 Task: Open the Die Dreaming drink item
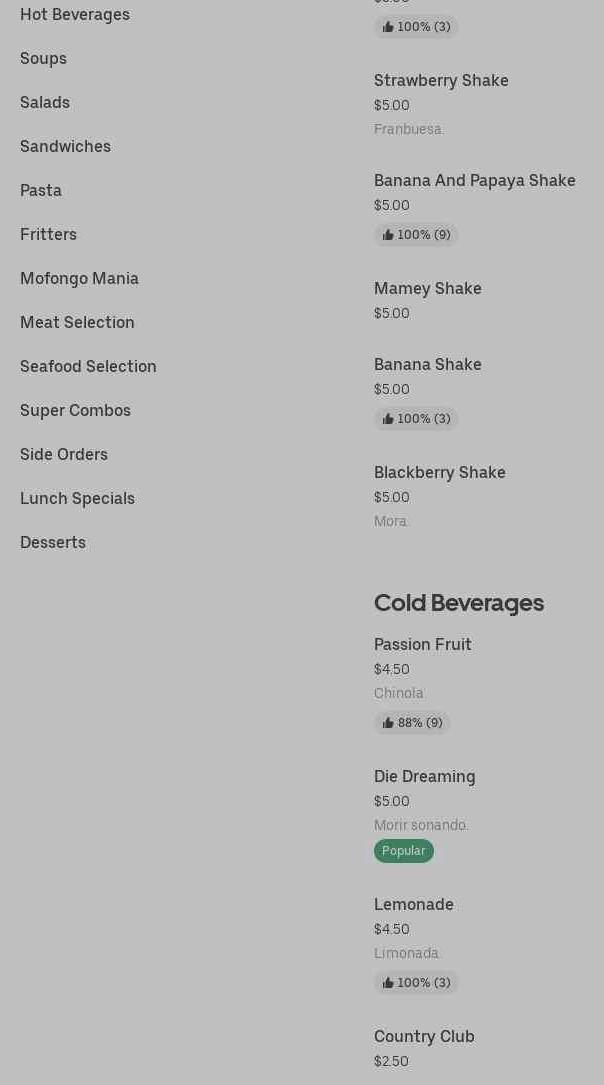424,776
